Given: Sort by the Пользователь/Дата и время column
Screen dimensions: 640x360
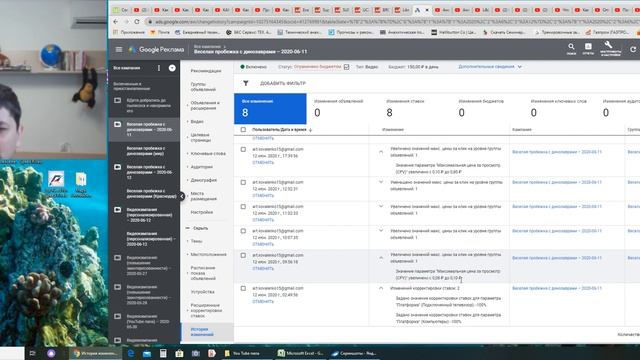Looking at the screenshot, I should [x=282, y=129].
